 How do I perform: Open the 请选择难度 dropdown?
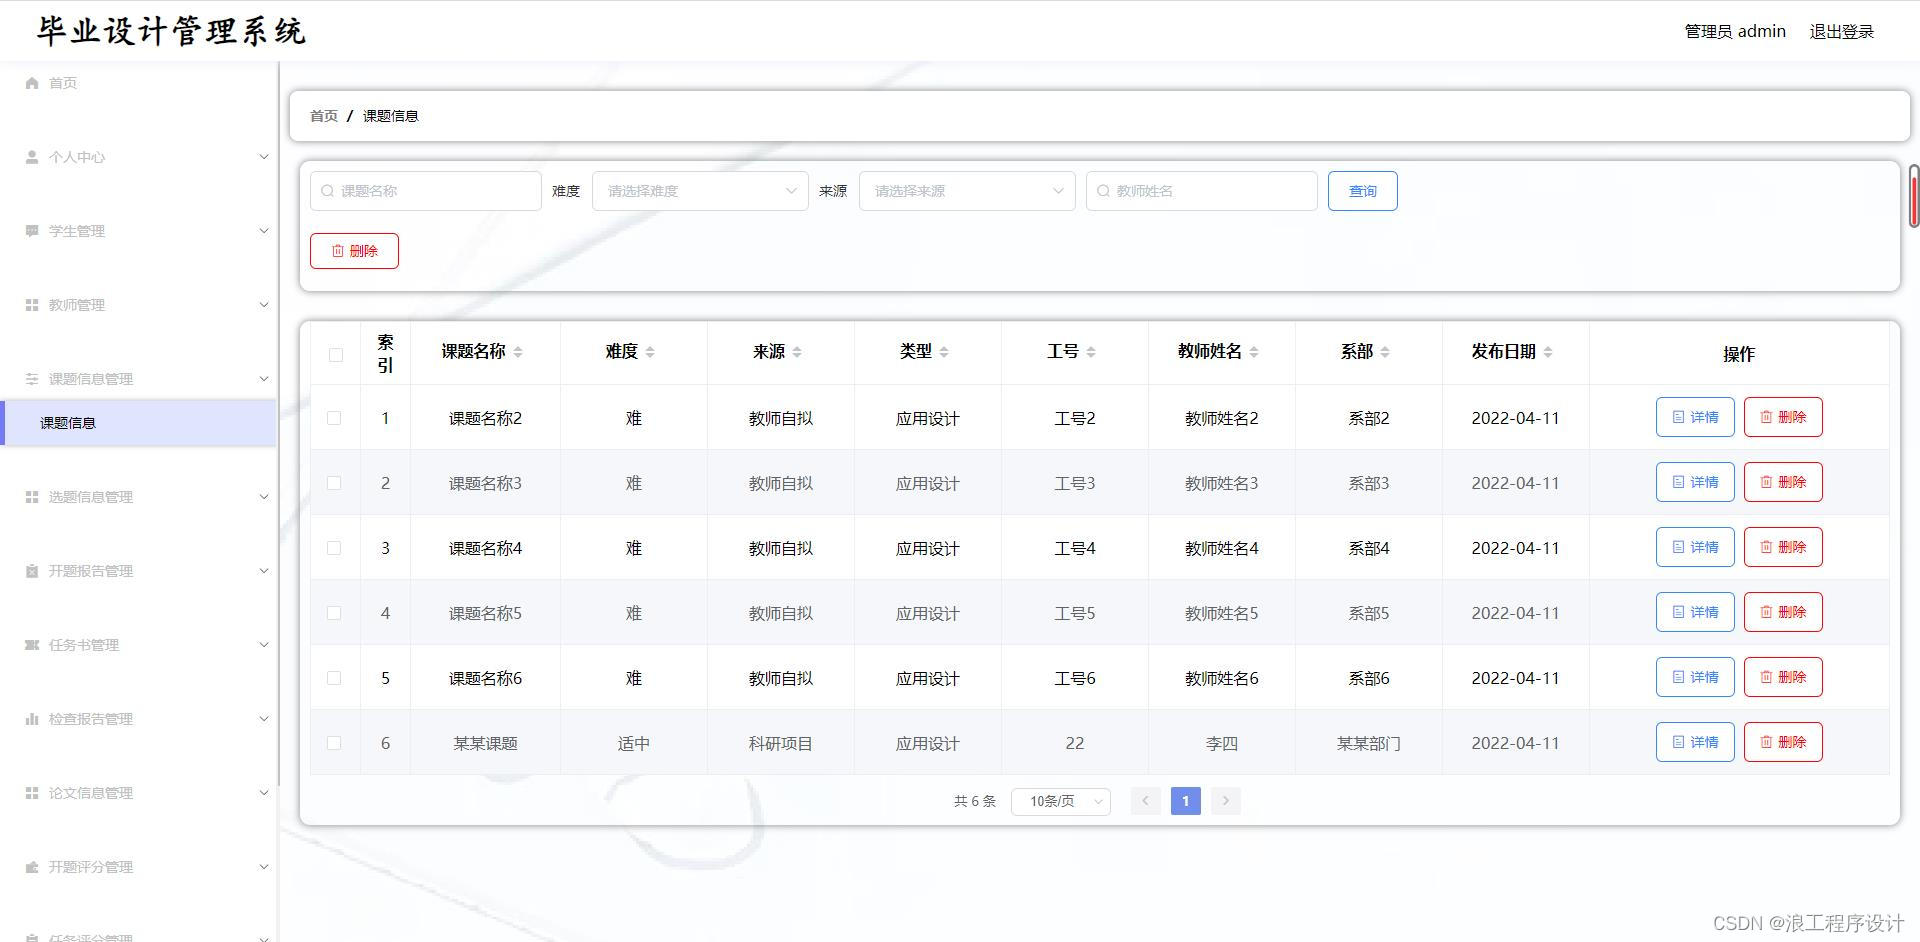click(700, 191)
